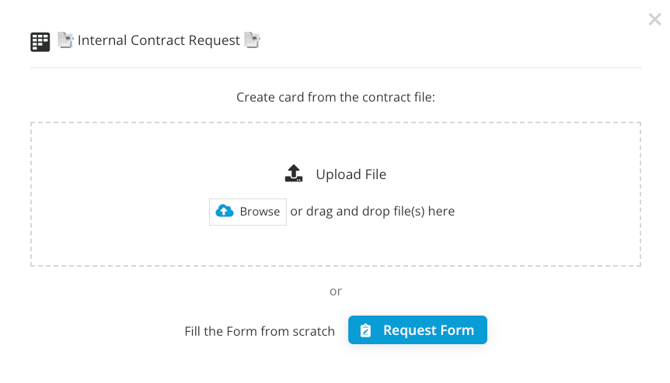Click the upload tray arrow icon
670x383 pixels.
click(294, 174)
